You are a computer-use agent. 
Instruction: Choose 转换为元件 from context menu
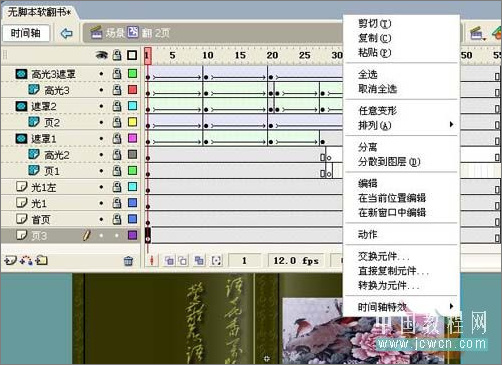(402, 285)
